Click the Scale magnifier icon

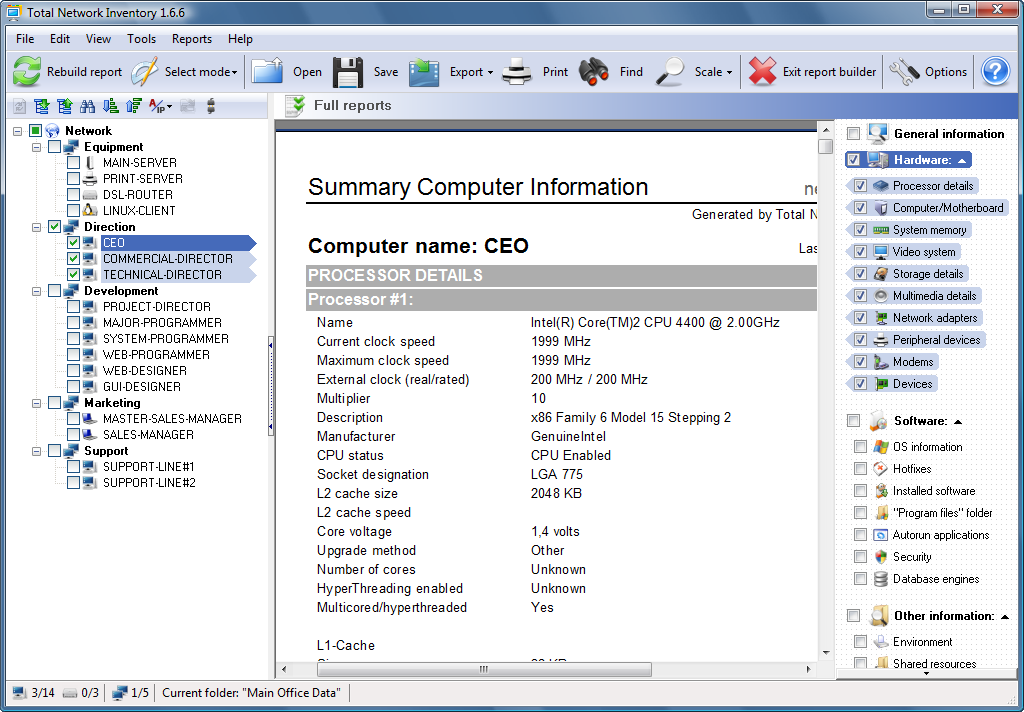(669, 71)
